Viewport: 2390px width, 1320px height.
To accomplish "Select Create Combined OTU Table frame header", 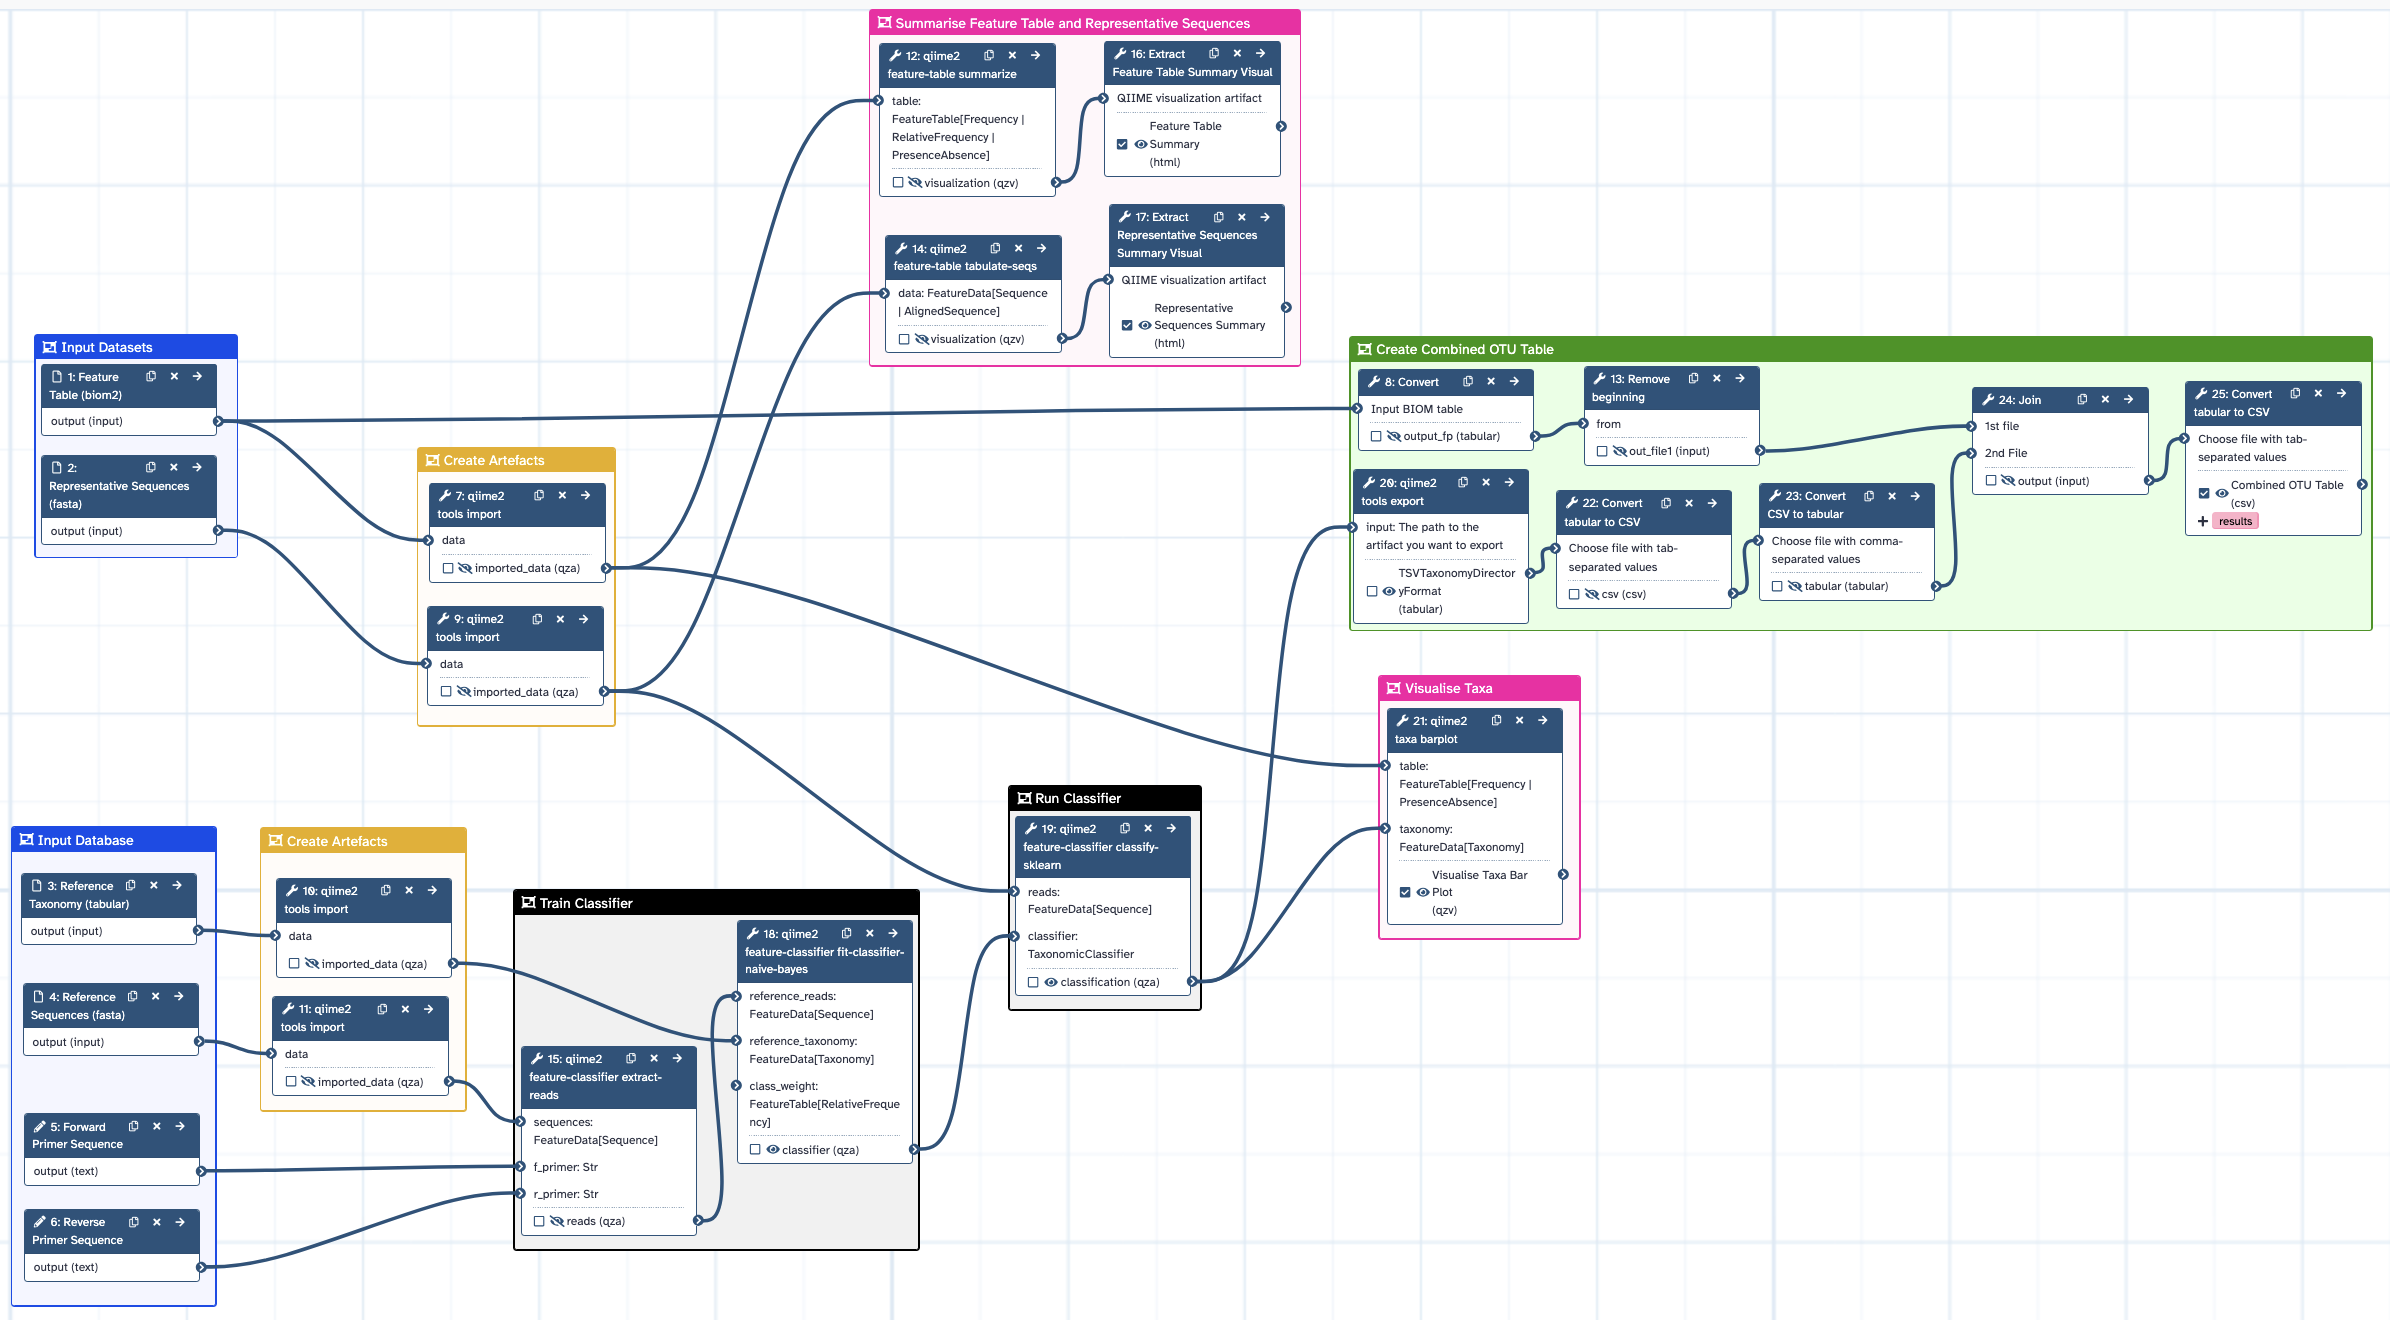I will tap(1464, 349).
